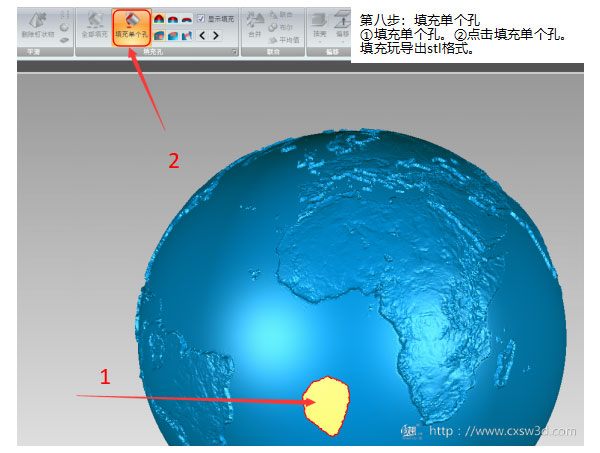
Task: Go to next hole with right arrow
Action: click(216, 36)
